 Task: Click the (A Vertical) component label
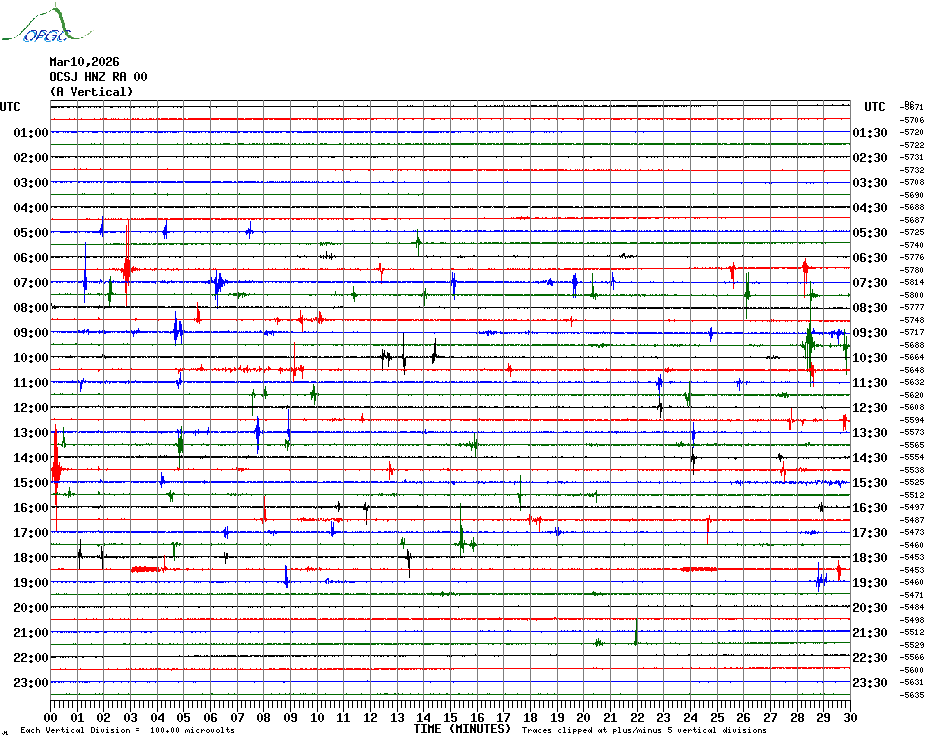(x=91, y=92)
